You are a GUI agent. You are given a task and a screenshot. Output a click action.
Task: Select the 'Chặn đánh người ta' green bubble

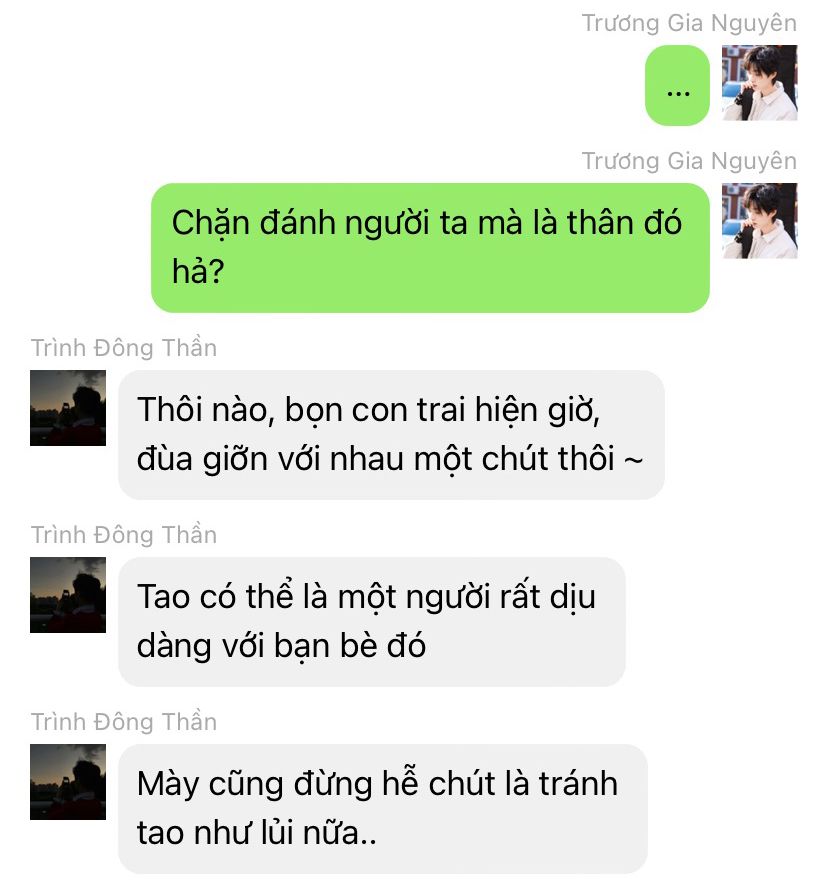[x=430, y=248]
